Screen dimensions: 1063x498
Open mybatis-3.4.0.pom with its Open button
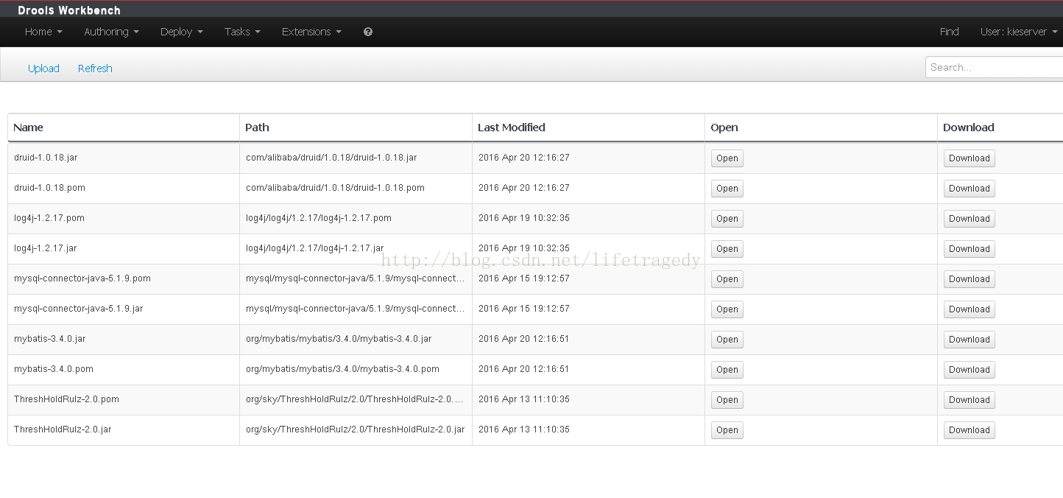[727, 369]
